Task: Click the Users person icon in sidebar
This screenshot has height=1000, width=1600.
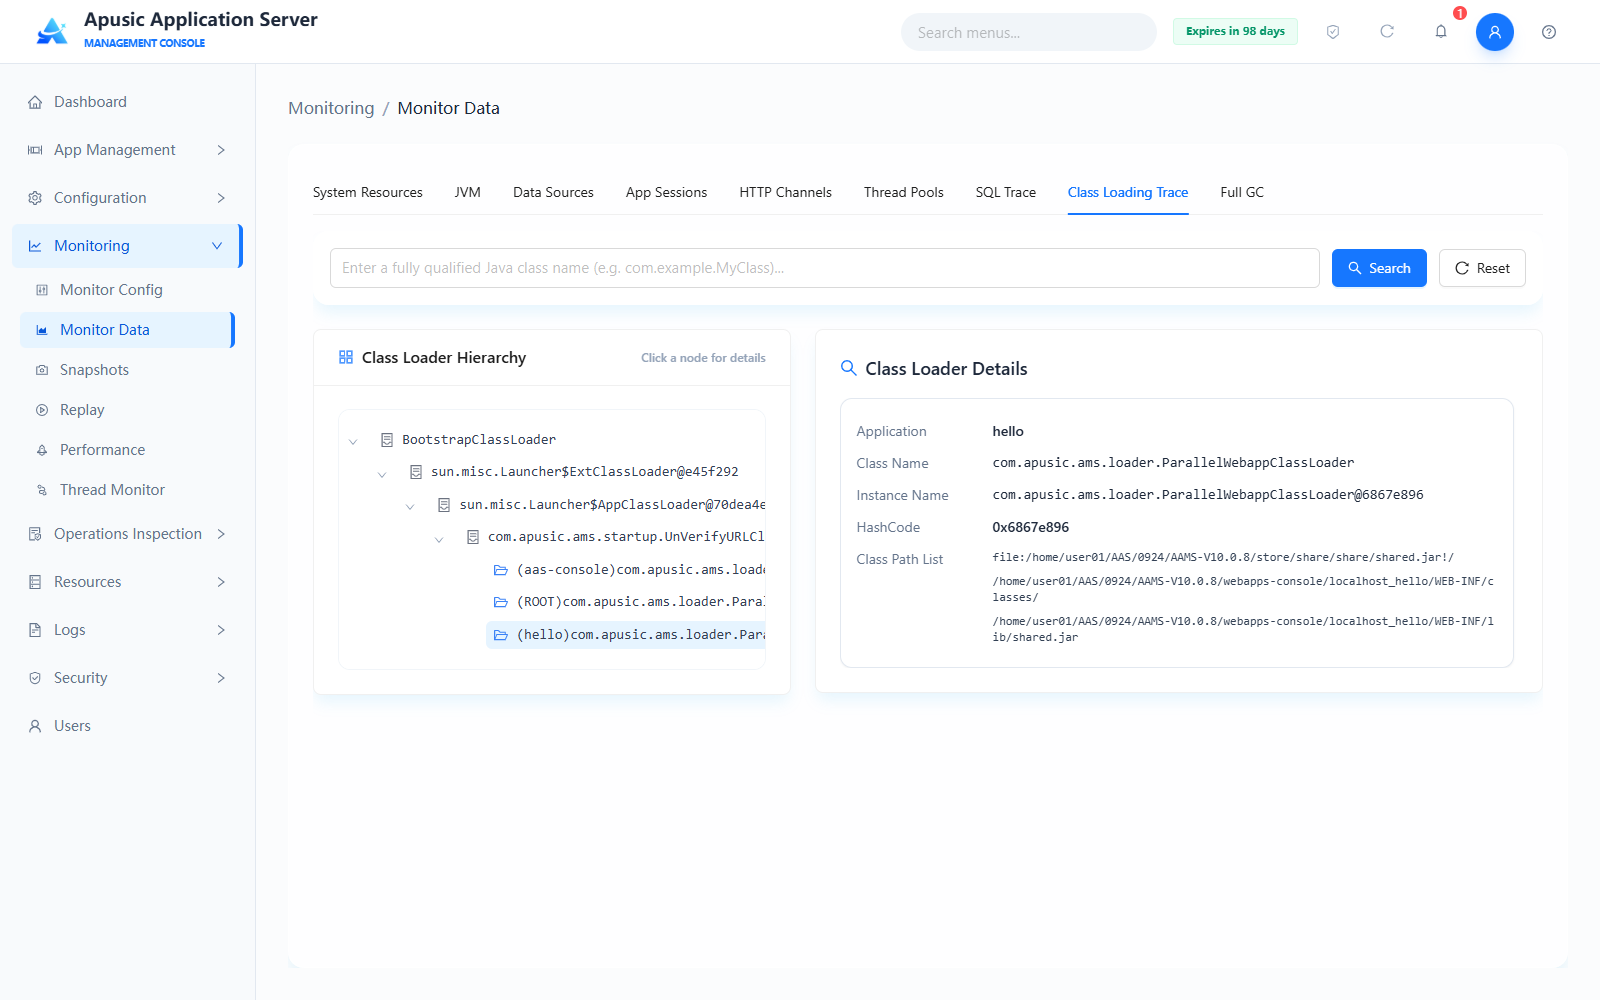Action: click(35, 726)
